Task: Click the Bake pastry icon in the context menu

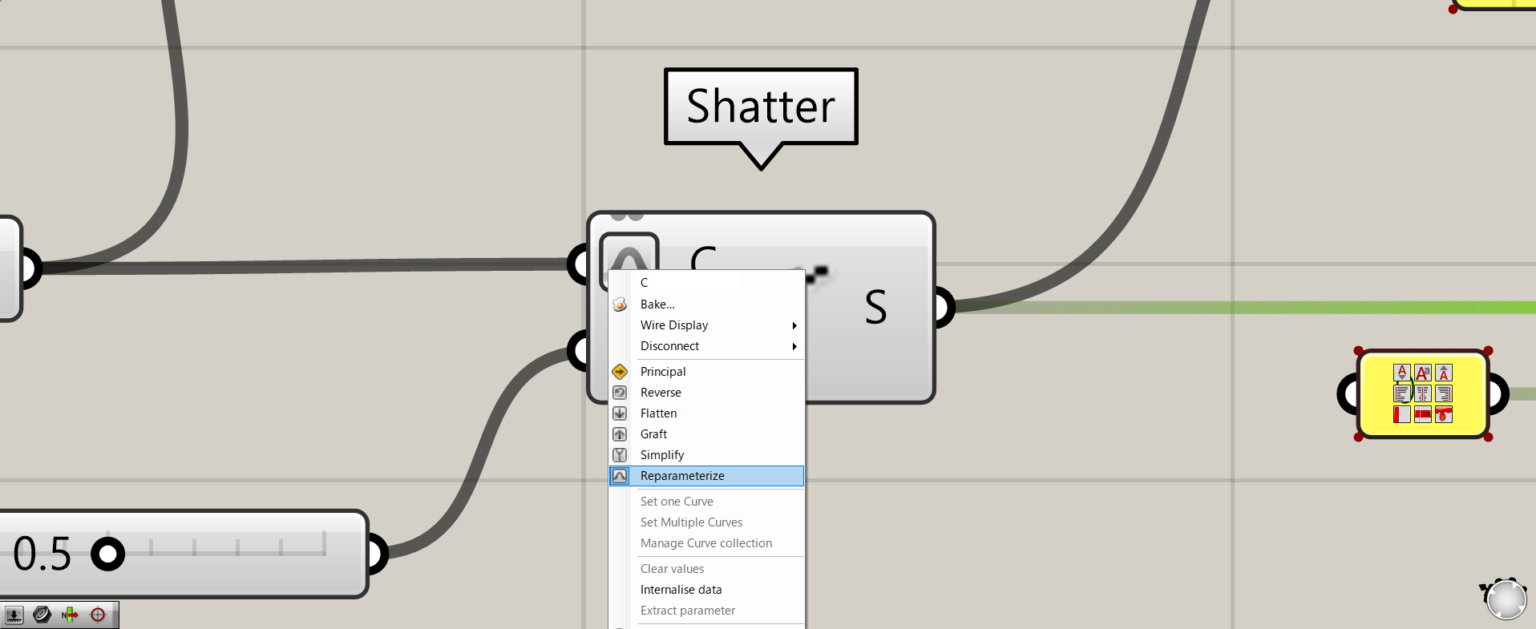Action: pyautogui.click(x=620, y=304)
